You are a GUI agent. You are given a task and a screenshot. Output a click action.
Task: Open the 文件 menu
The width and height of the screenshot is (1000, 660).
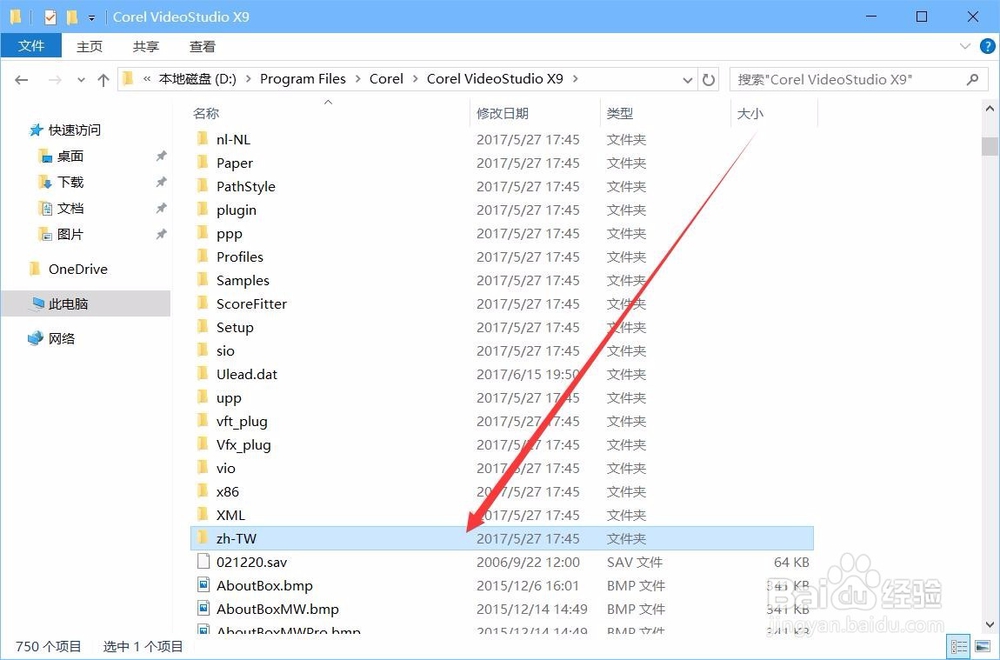[x=31, y=46]
